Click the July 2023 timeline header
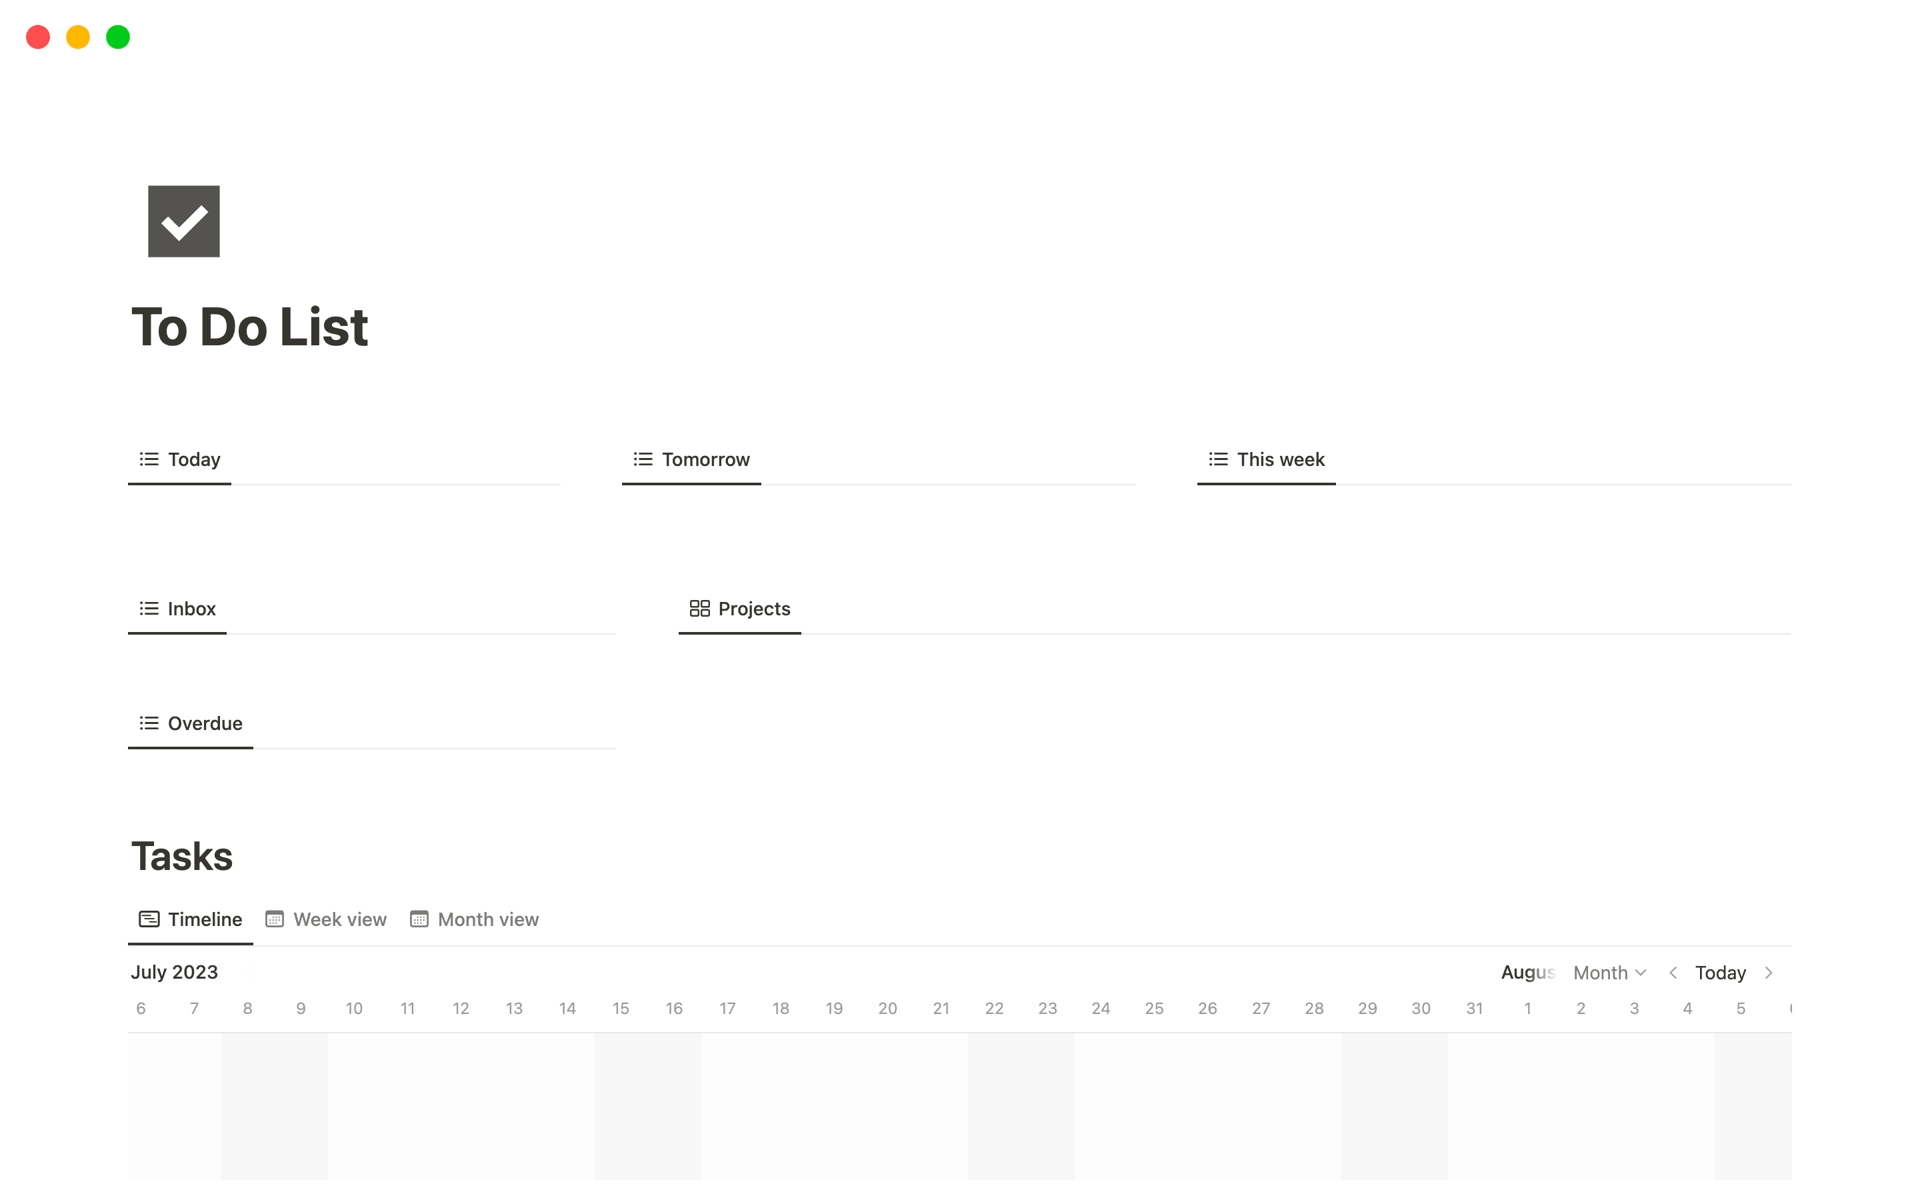The image size is (1920, 1200). click(174, 971)
